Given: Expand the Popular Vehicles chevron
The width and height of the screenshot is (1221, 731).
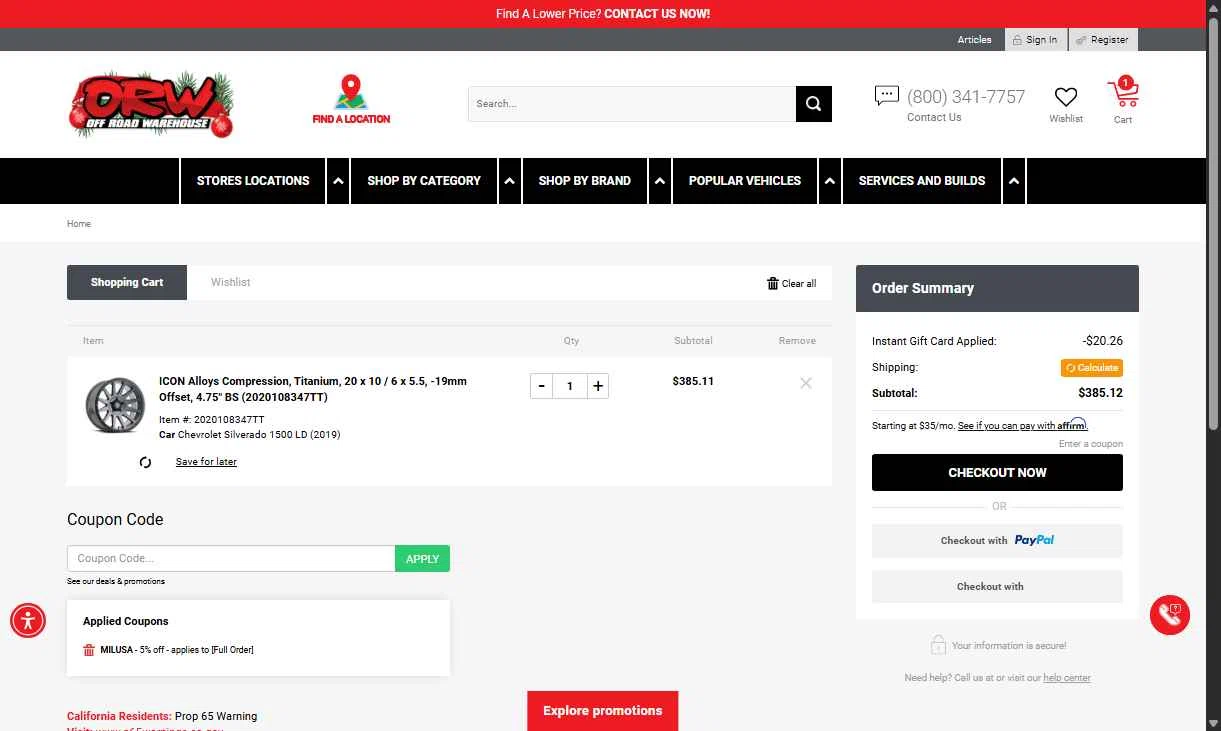Looking at the screenshot, I should pyautogui.click(x=830, y=181).
